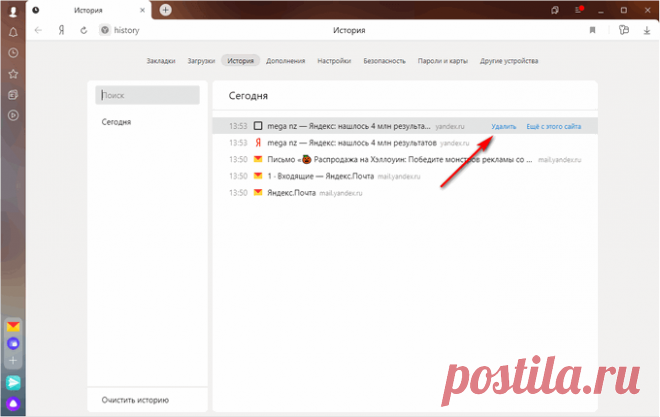Open the downloads arrow icon

click(x=647, y=30)
